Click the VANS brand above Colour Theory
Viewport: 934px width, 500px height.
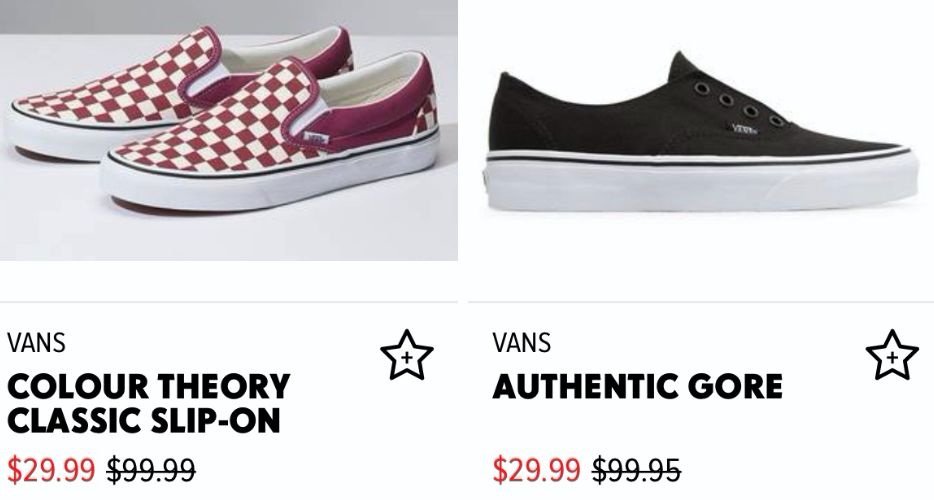36,343
